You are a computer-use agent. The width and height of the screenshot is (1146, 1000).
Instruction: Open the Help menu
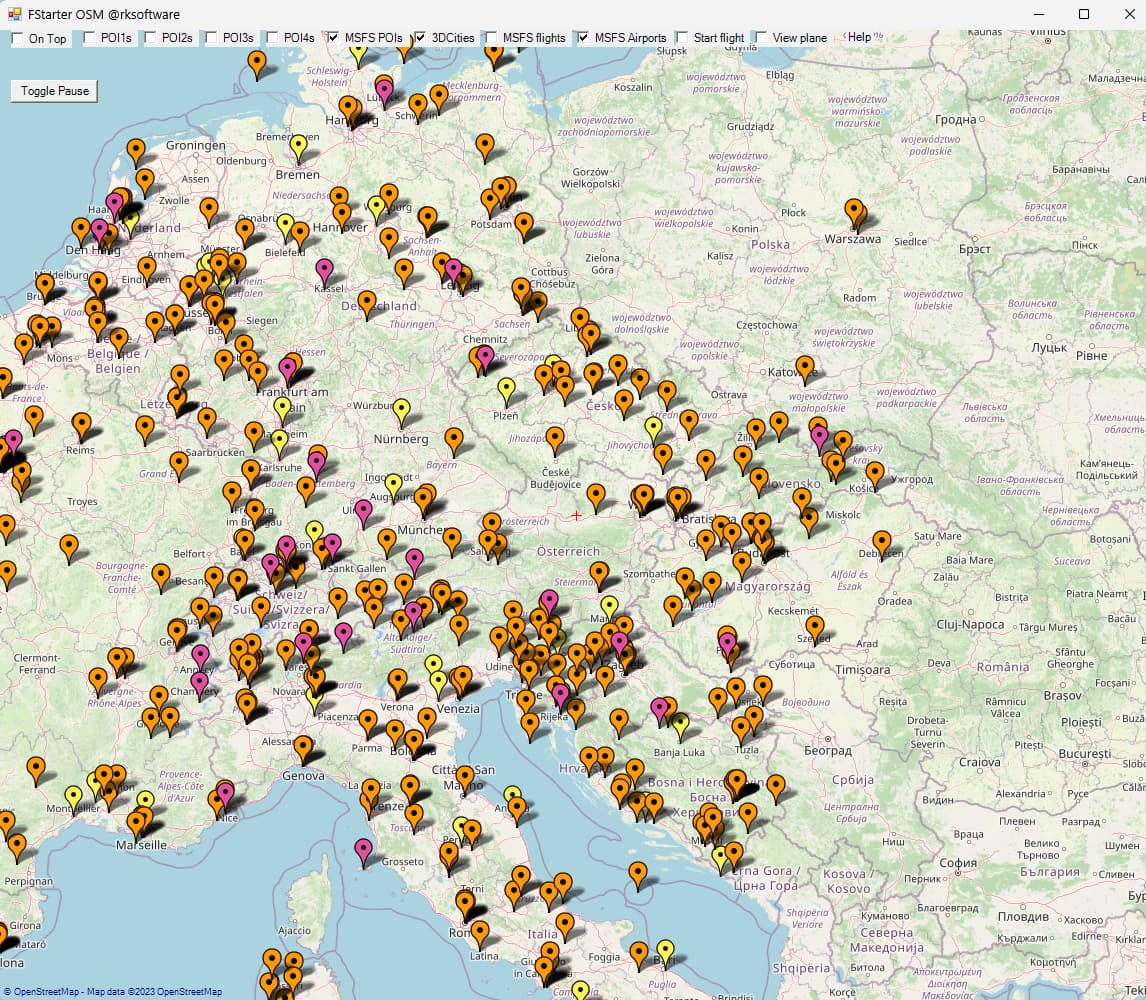(859, 37)
